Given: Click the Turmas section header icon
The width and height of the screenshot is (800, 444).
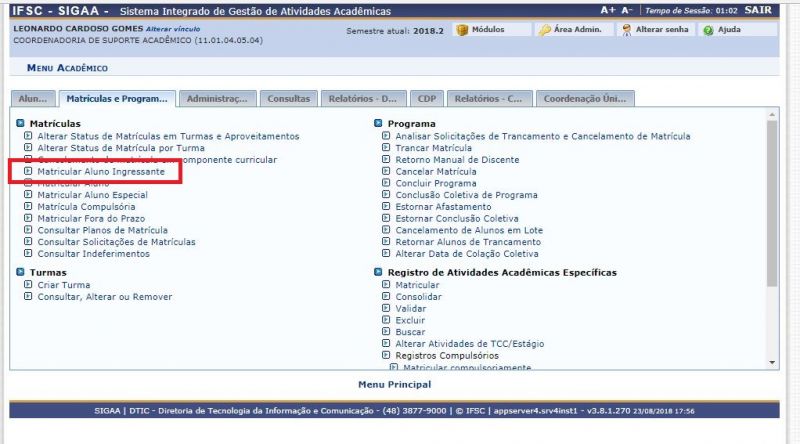Looking at the screenshot, I should [x=21, y=272].
